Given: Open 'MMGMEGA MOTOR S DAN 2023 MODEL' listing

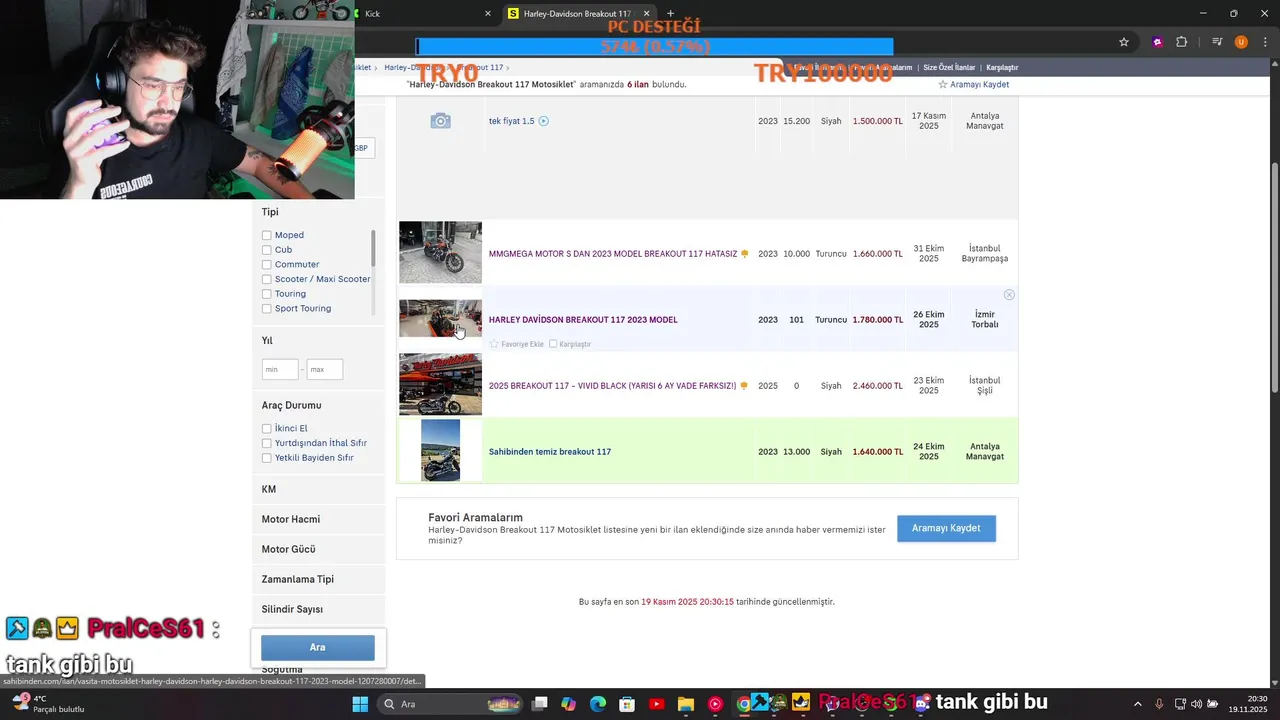Looking at the screenshot, I should (x=613, y=254).
